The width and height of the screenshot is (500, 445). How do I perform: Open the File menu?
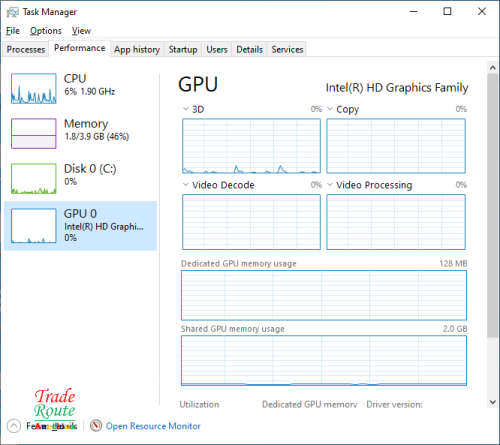coord(13,31)
